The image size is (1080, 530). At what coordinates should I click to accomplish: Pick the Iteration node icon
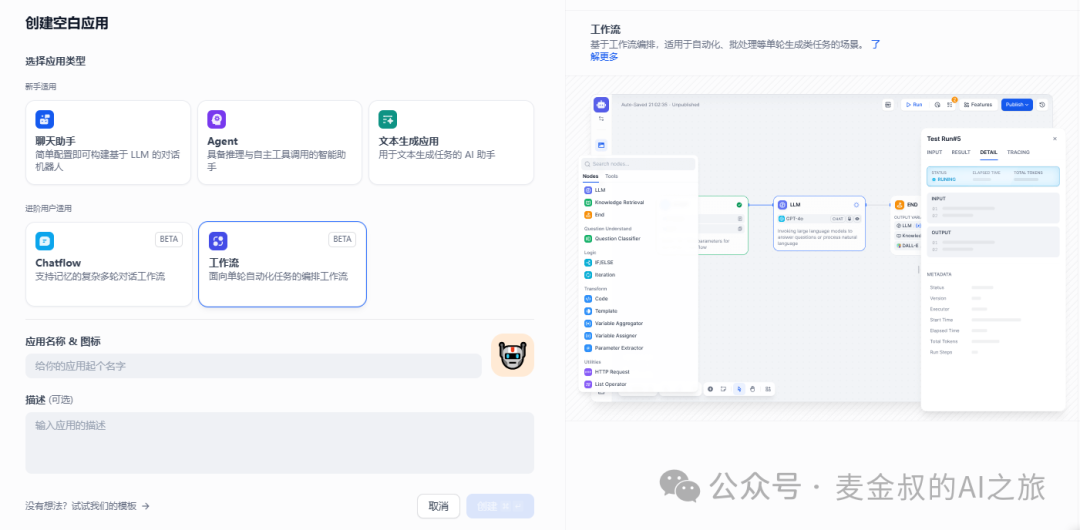click(588, 275)
